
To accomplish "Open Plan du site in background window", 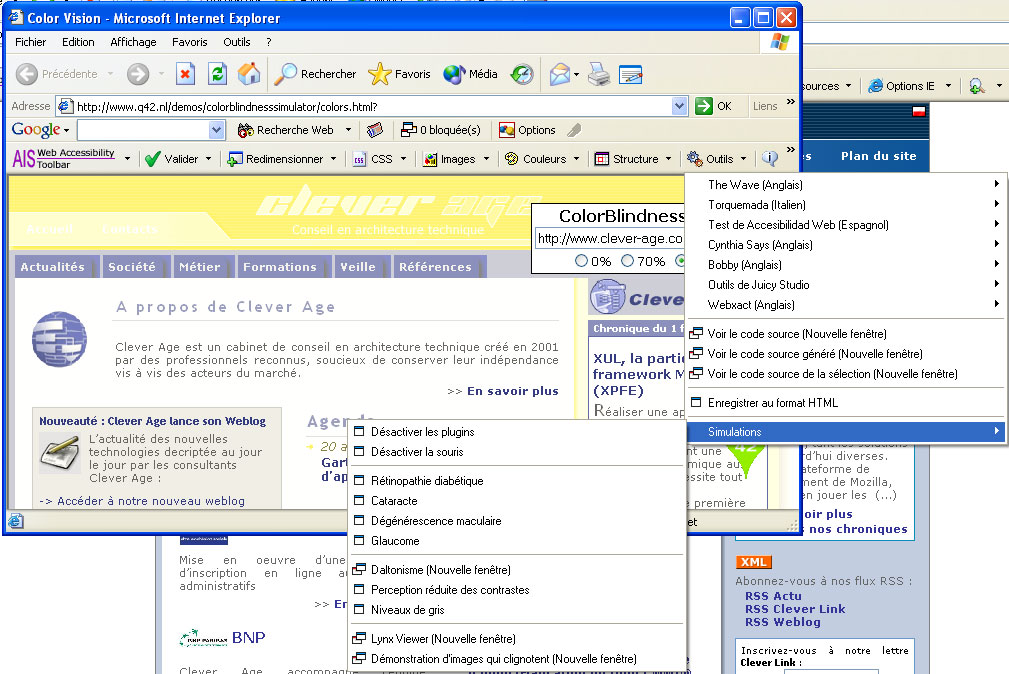I will pos(878,156).
